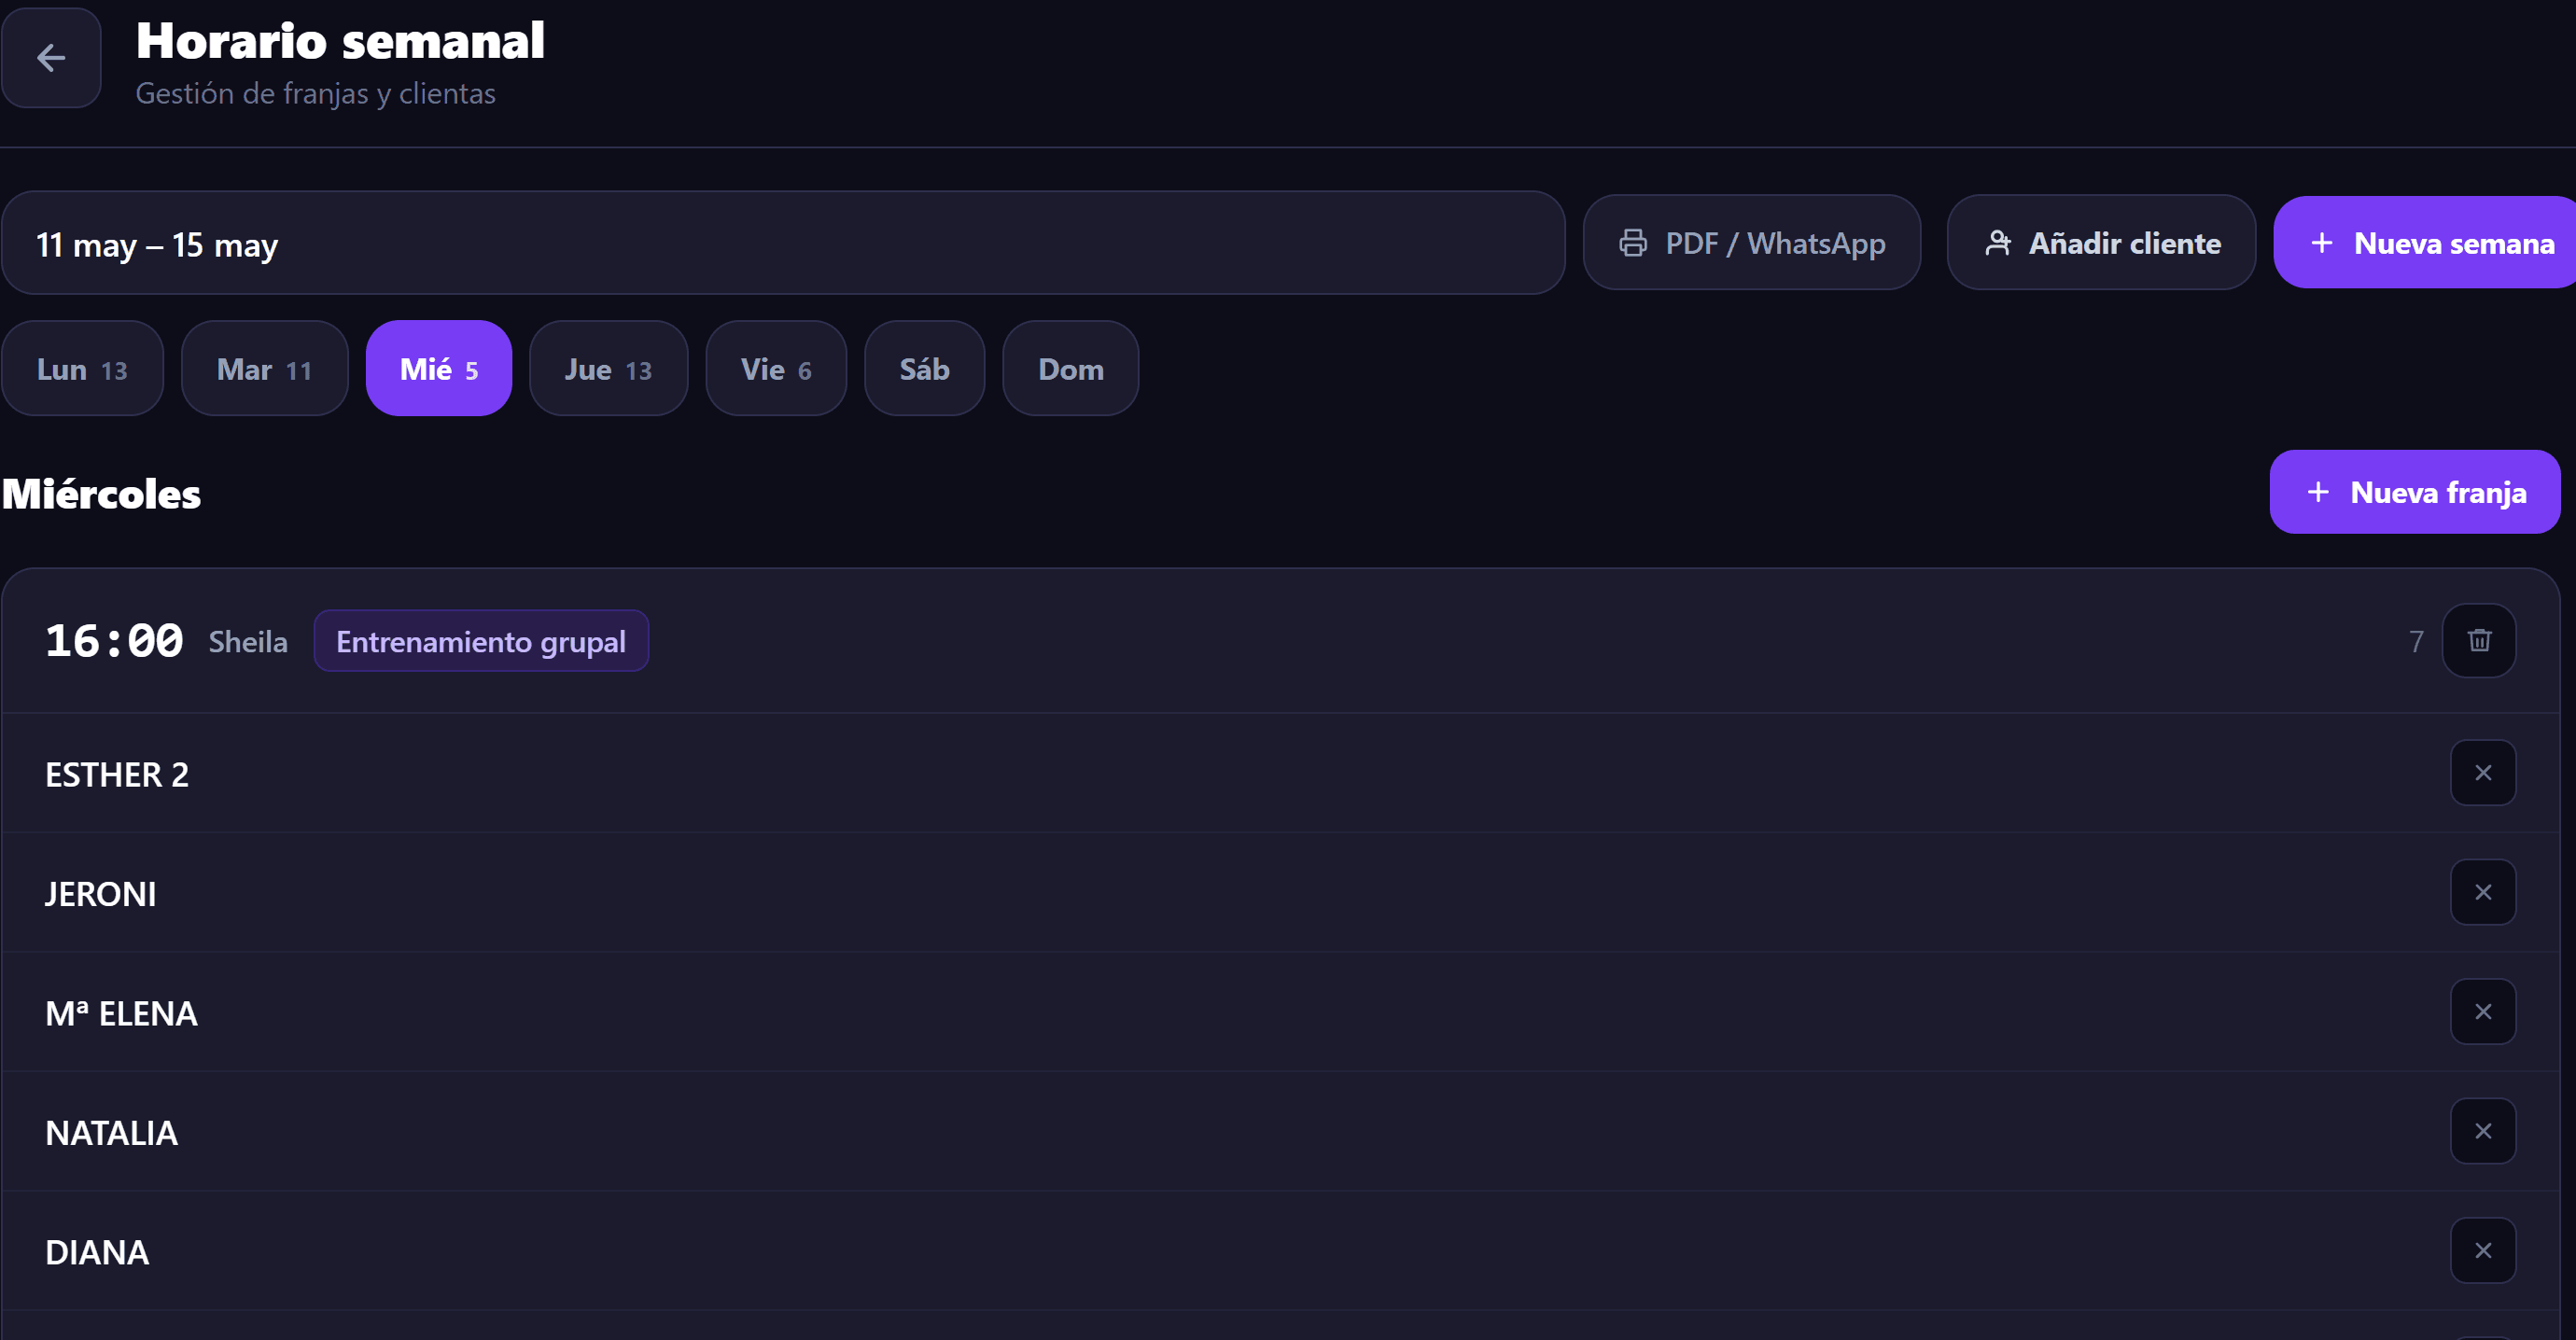Select the Dom tab
The height and width of the screenshot is (1340, 2576).
(1070, 368)
